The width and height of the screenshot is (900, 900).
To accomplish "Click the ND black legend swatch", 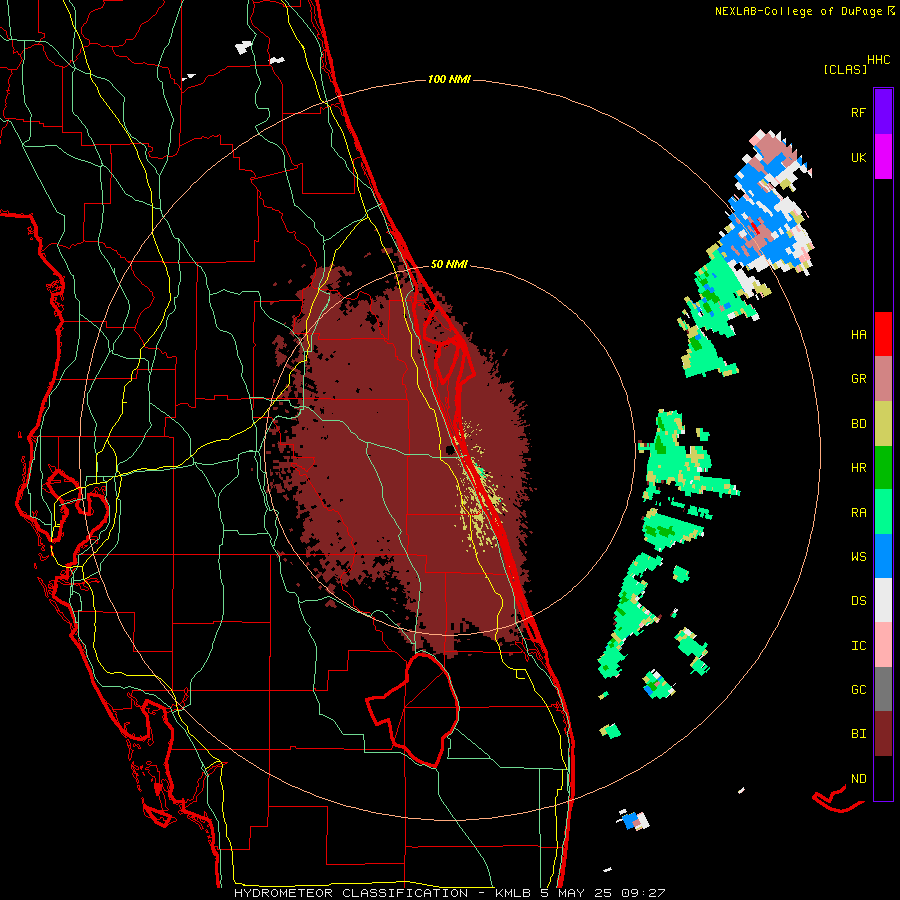I will click(883, 778).
